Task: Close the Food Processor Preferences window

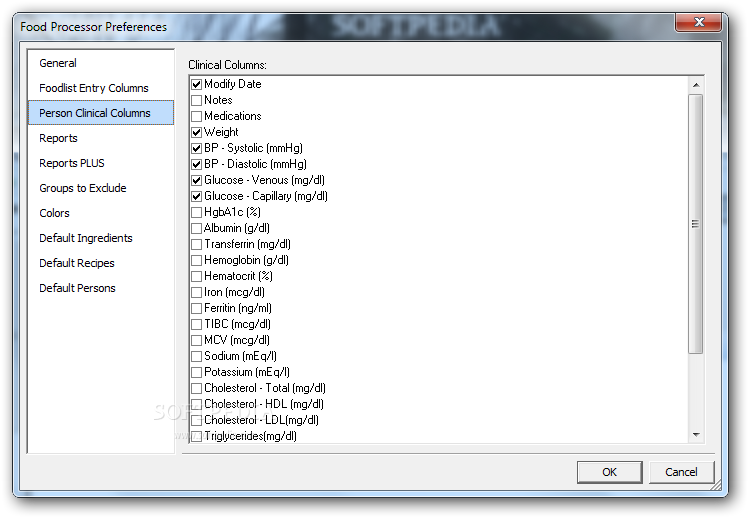Action: coord(698,22)
